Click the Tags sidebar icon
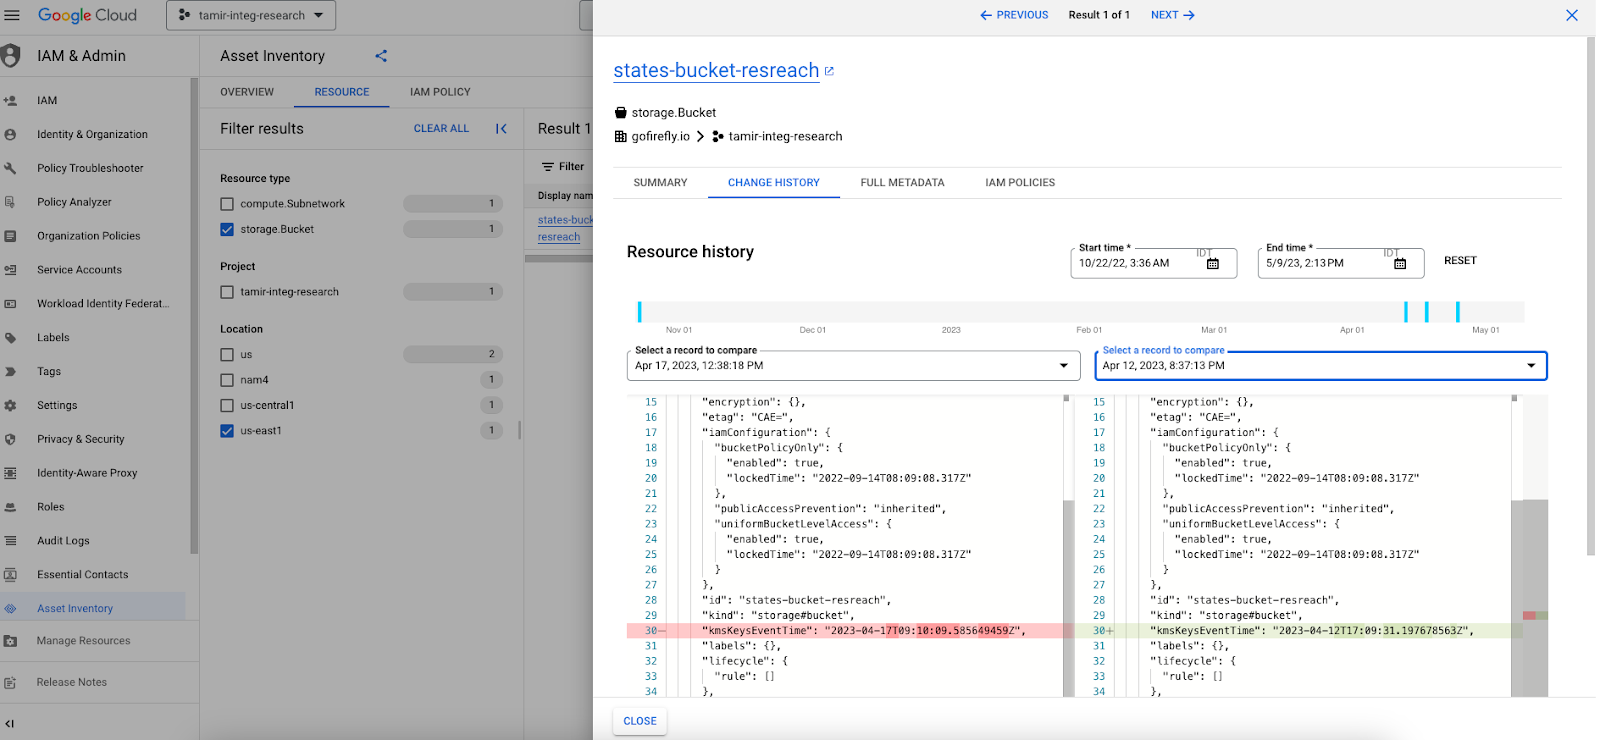 (10, 371)
